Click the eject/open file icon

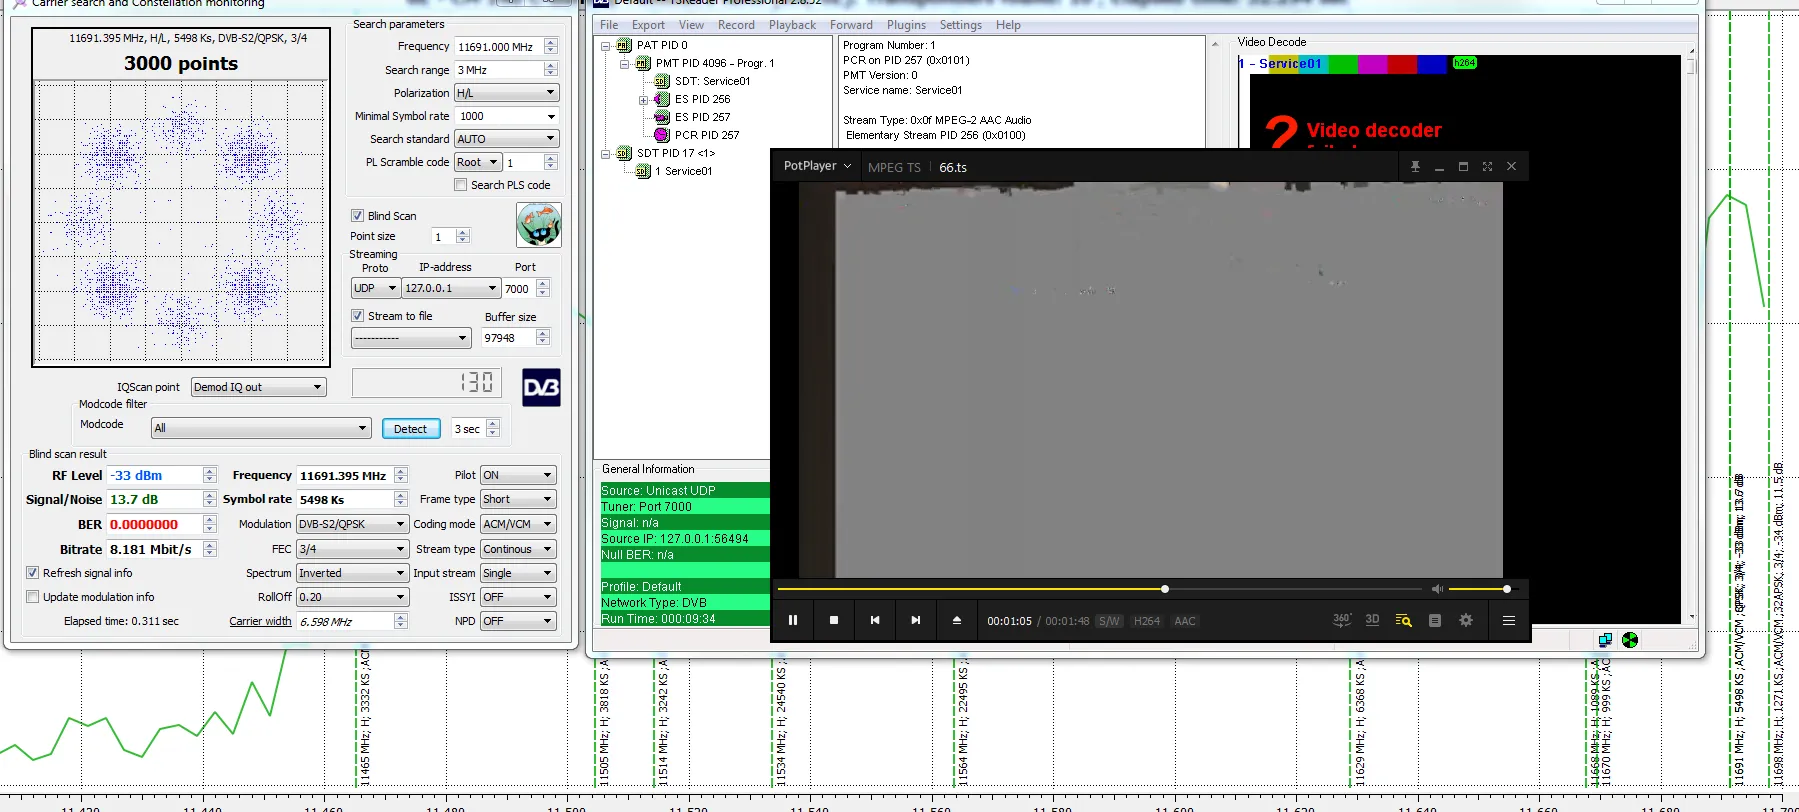click(956, 620)
